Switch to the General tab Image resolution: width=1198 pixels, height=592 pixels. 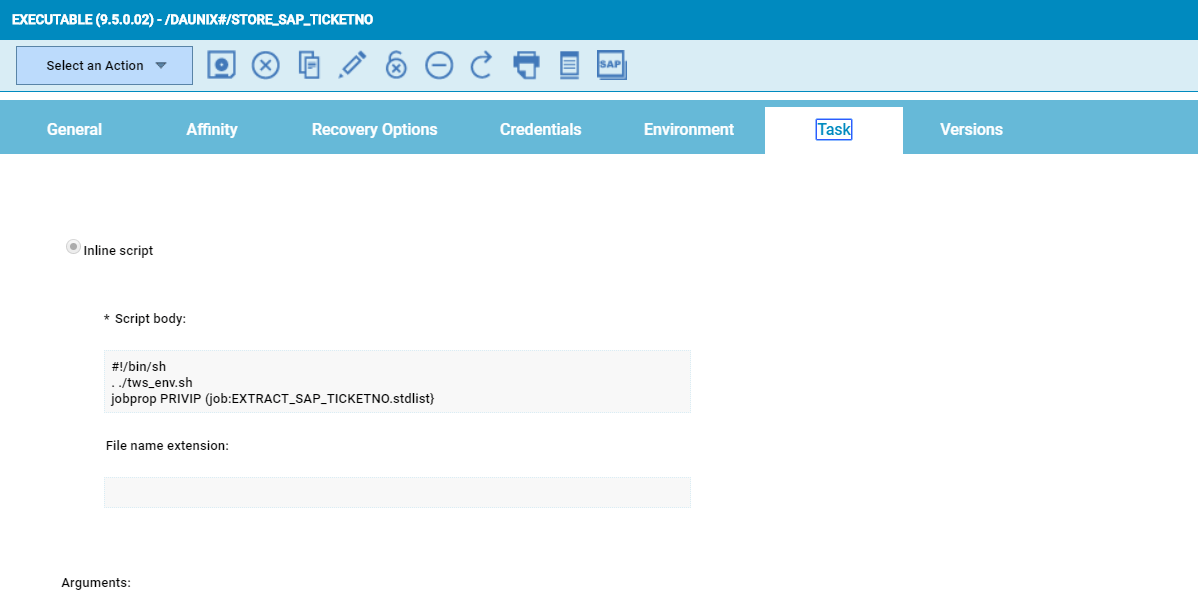pos(74,130)
